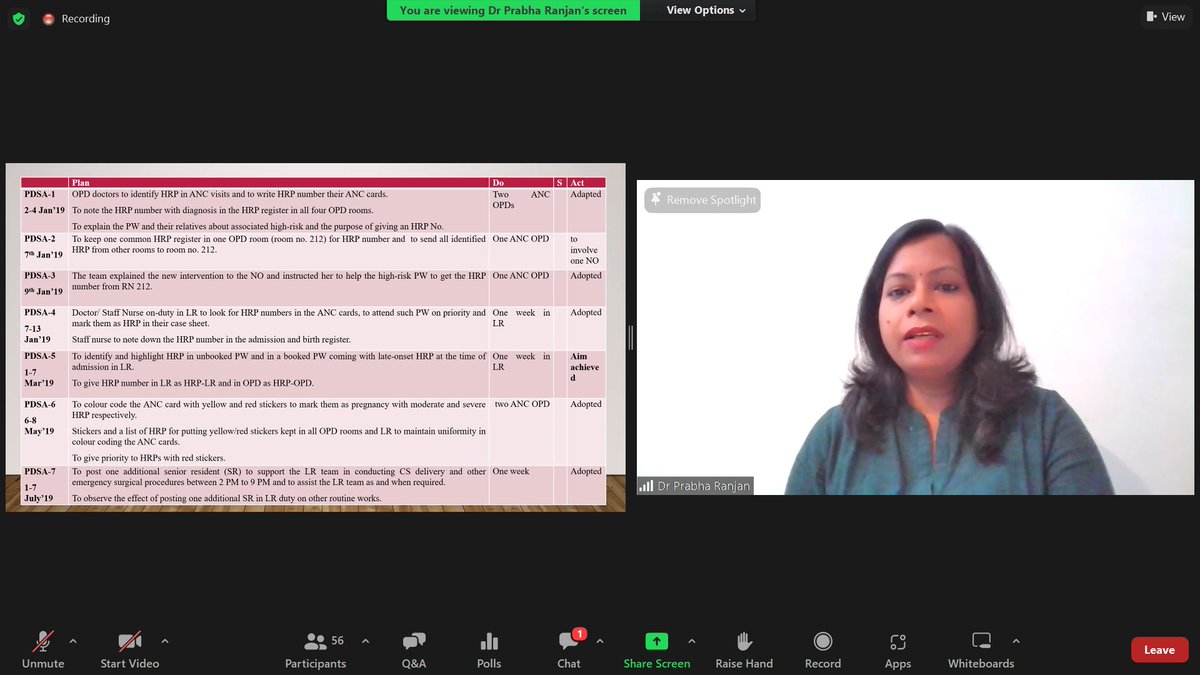The image size is (1200, 675).
Task: Click the red Leave button
Action: point(1159,650)
